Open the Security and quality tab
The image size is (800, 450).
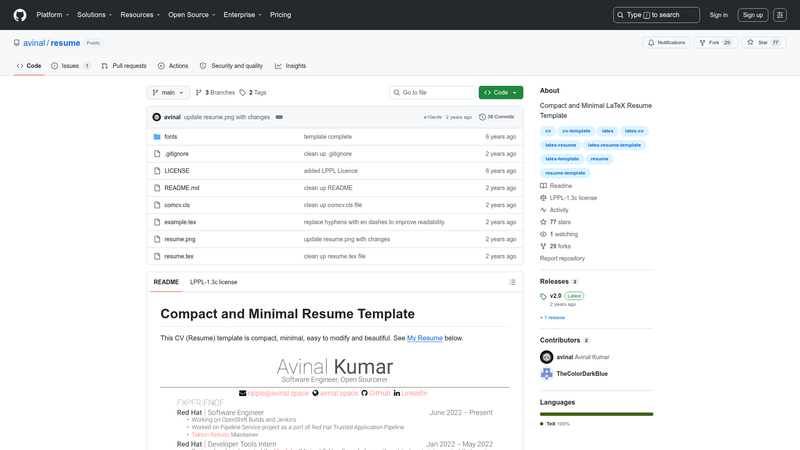tap(231, 66)
